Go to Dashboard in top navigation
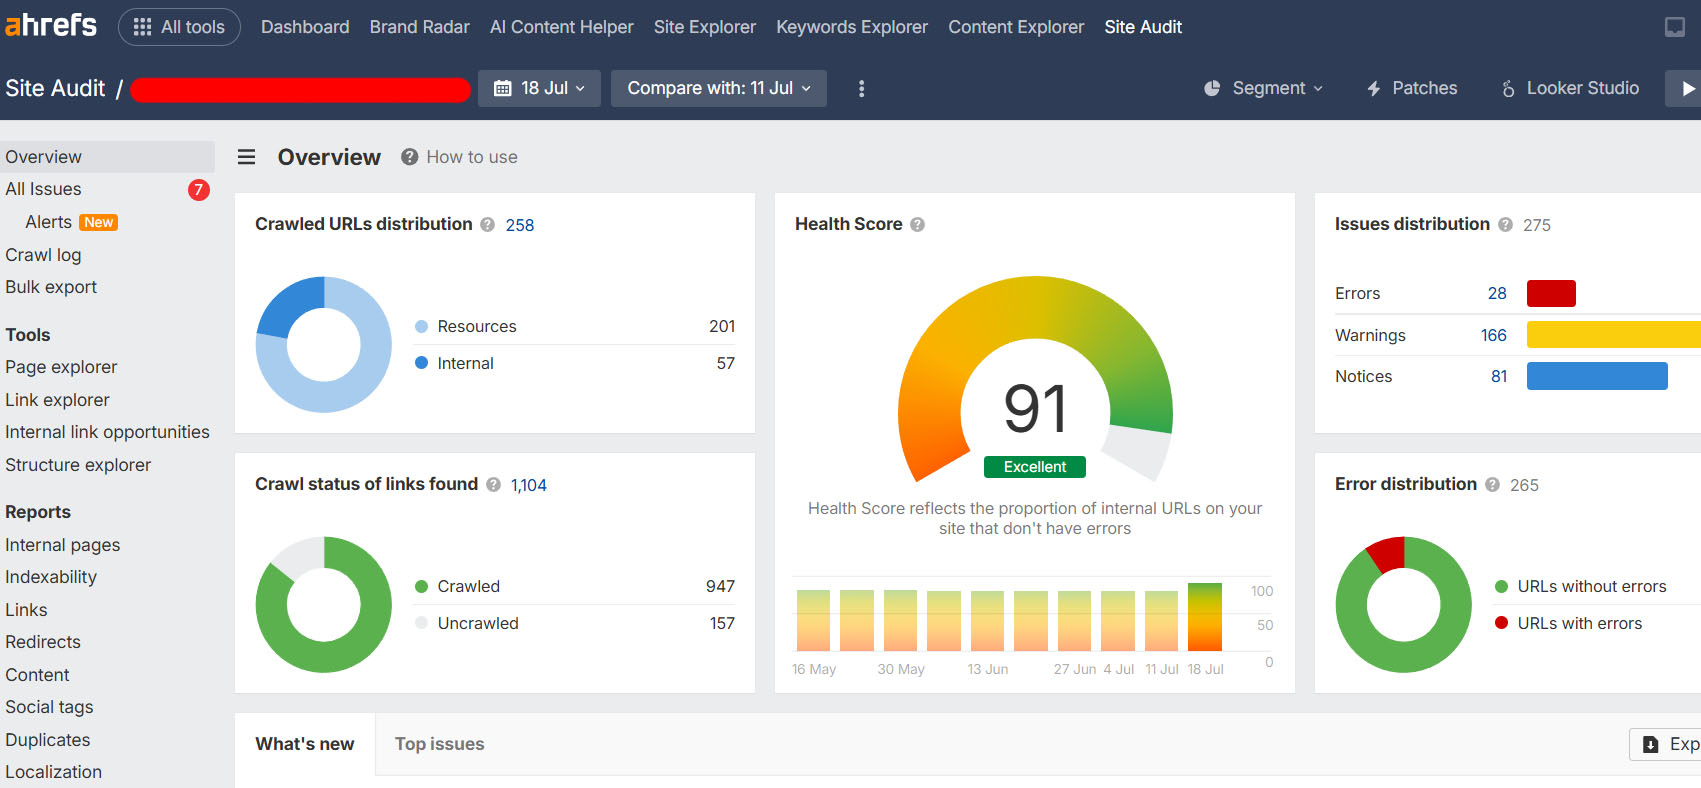 pos(305,27)
